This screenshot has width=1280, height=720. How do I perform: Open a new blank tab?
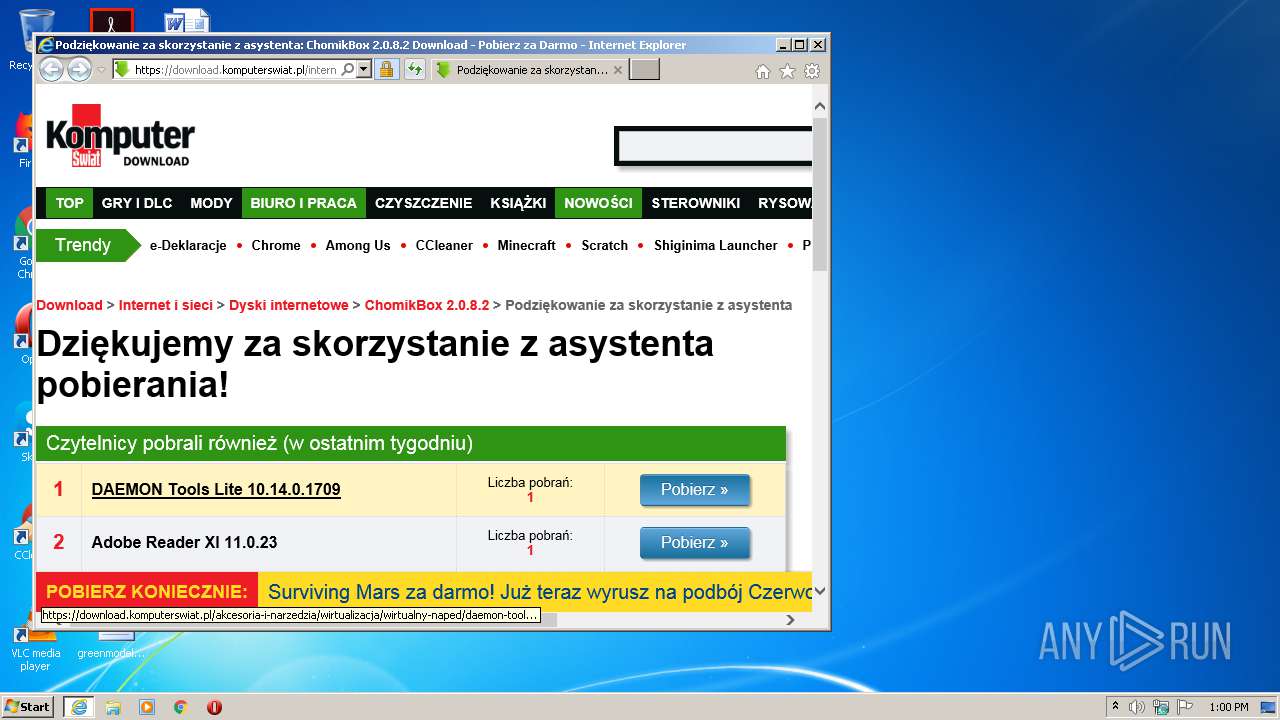(644, 70)
